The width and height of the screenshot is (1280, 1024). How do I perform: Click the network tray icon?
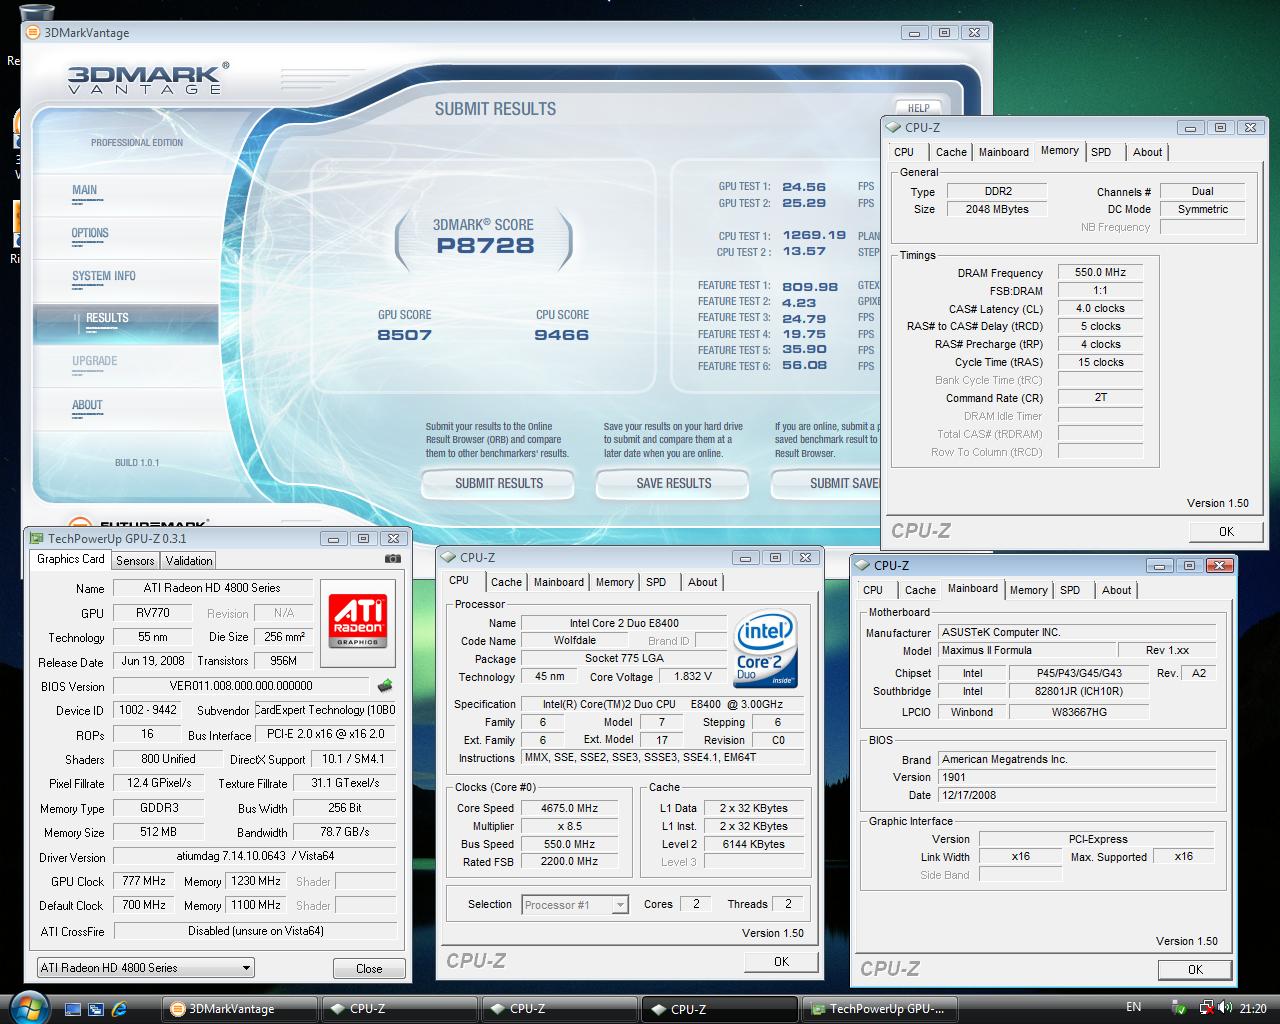(x=1208, y=1008)
